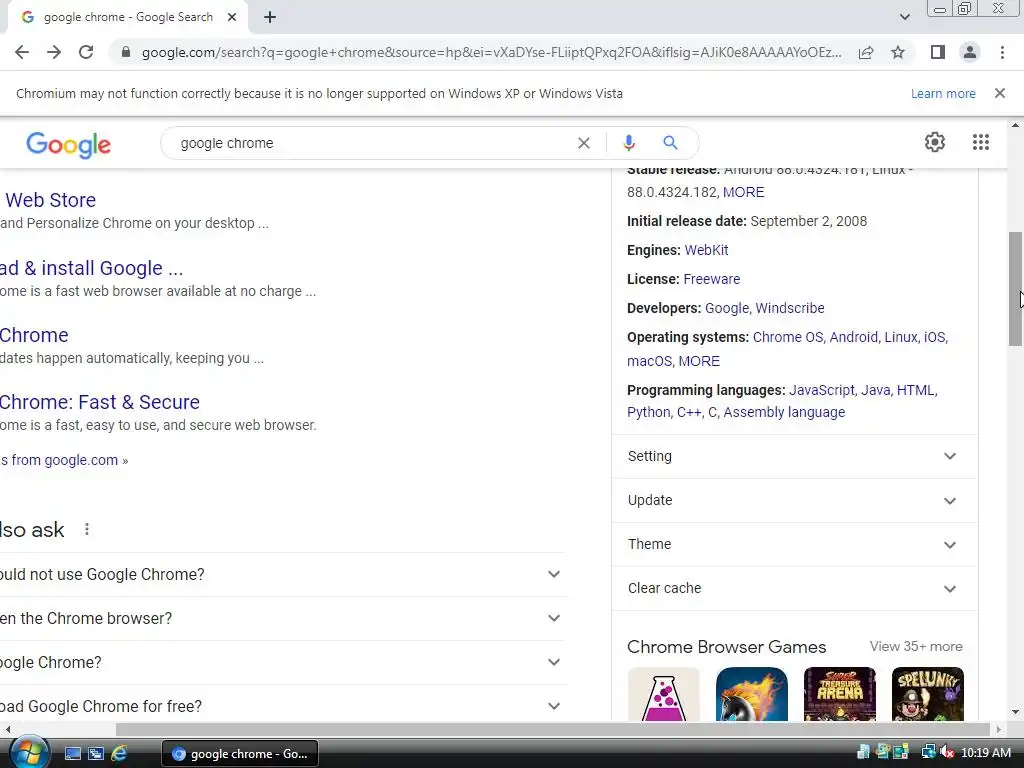Screen dimensions: 1024x768
Task: Click the Switch between windows icon
Action: point(96,754)
